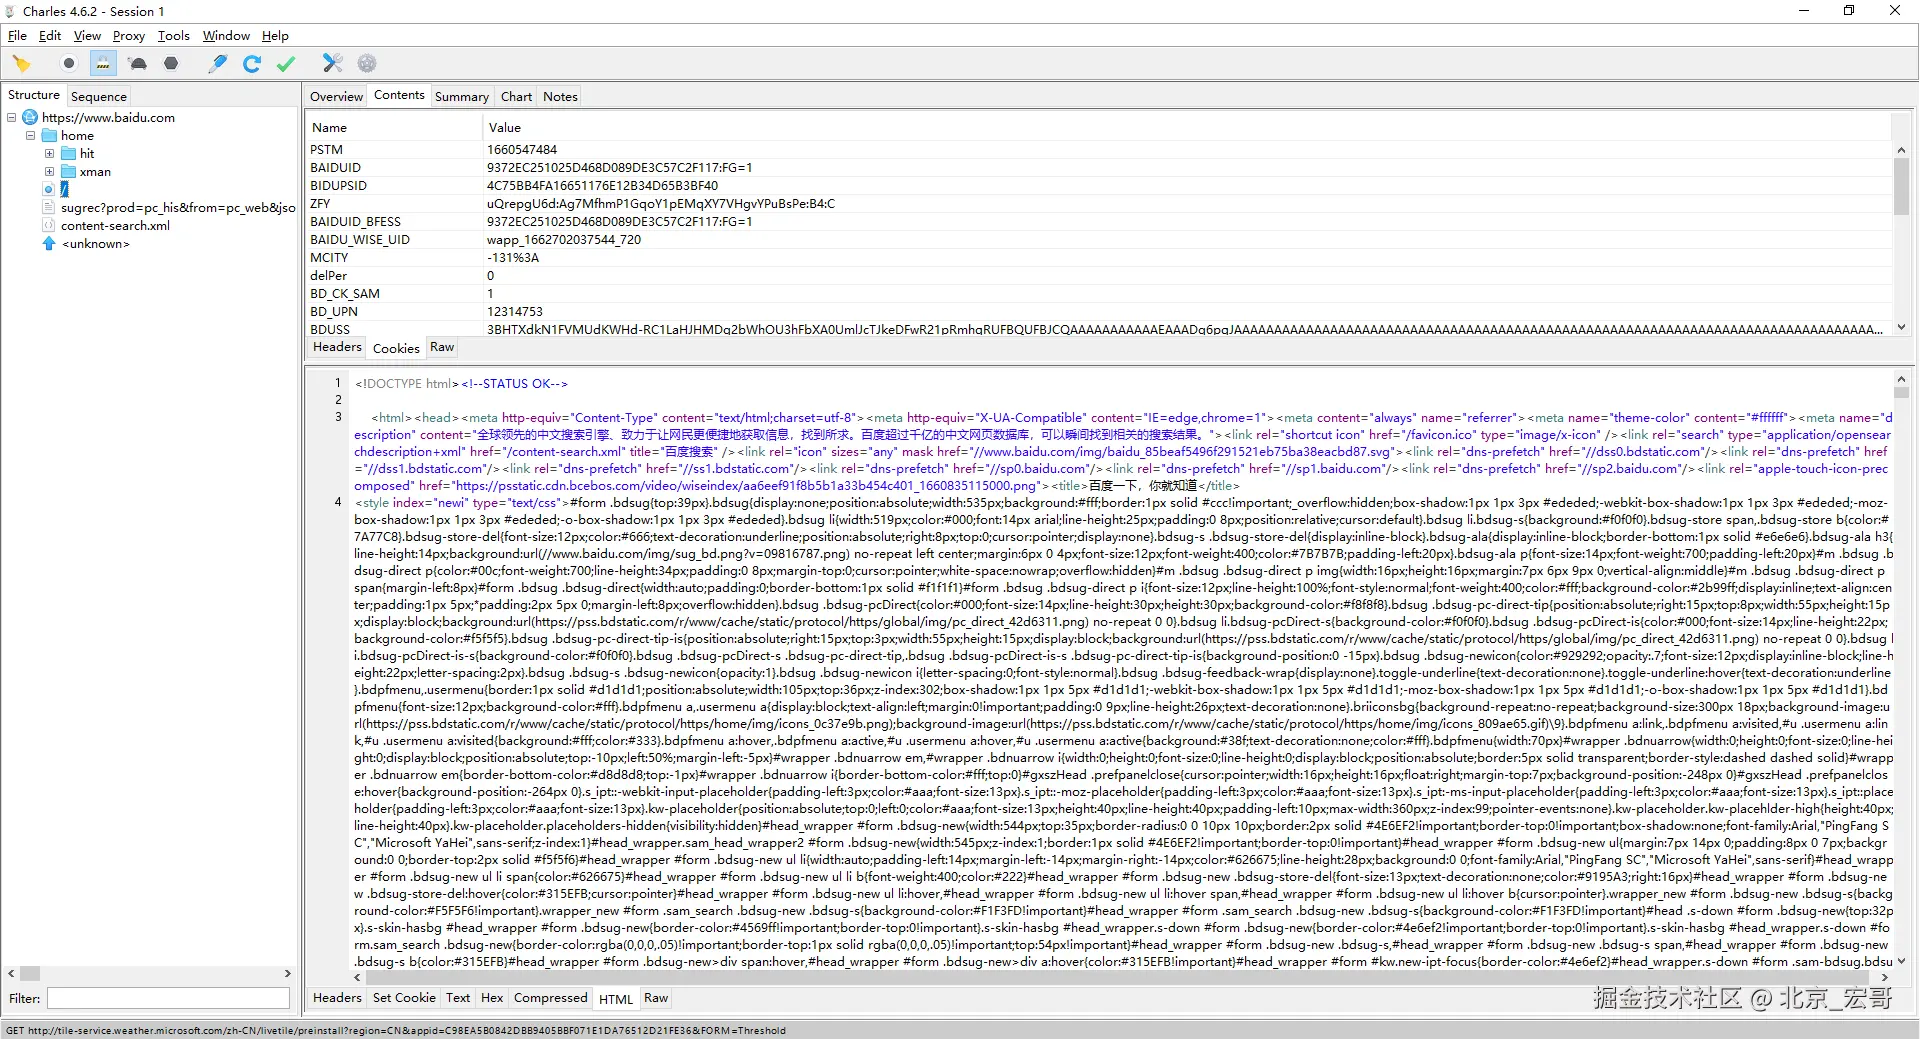1920x1039 pixels.
Task: Switch to the Structure tab
Action: click(34, 95)
